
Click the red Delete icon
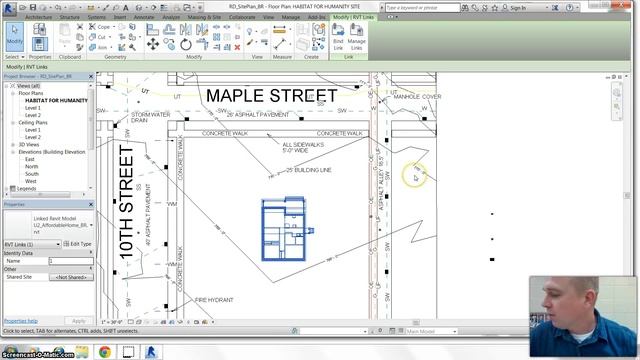(x=237, y=47)
